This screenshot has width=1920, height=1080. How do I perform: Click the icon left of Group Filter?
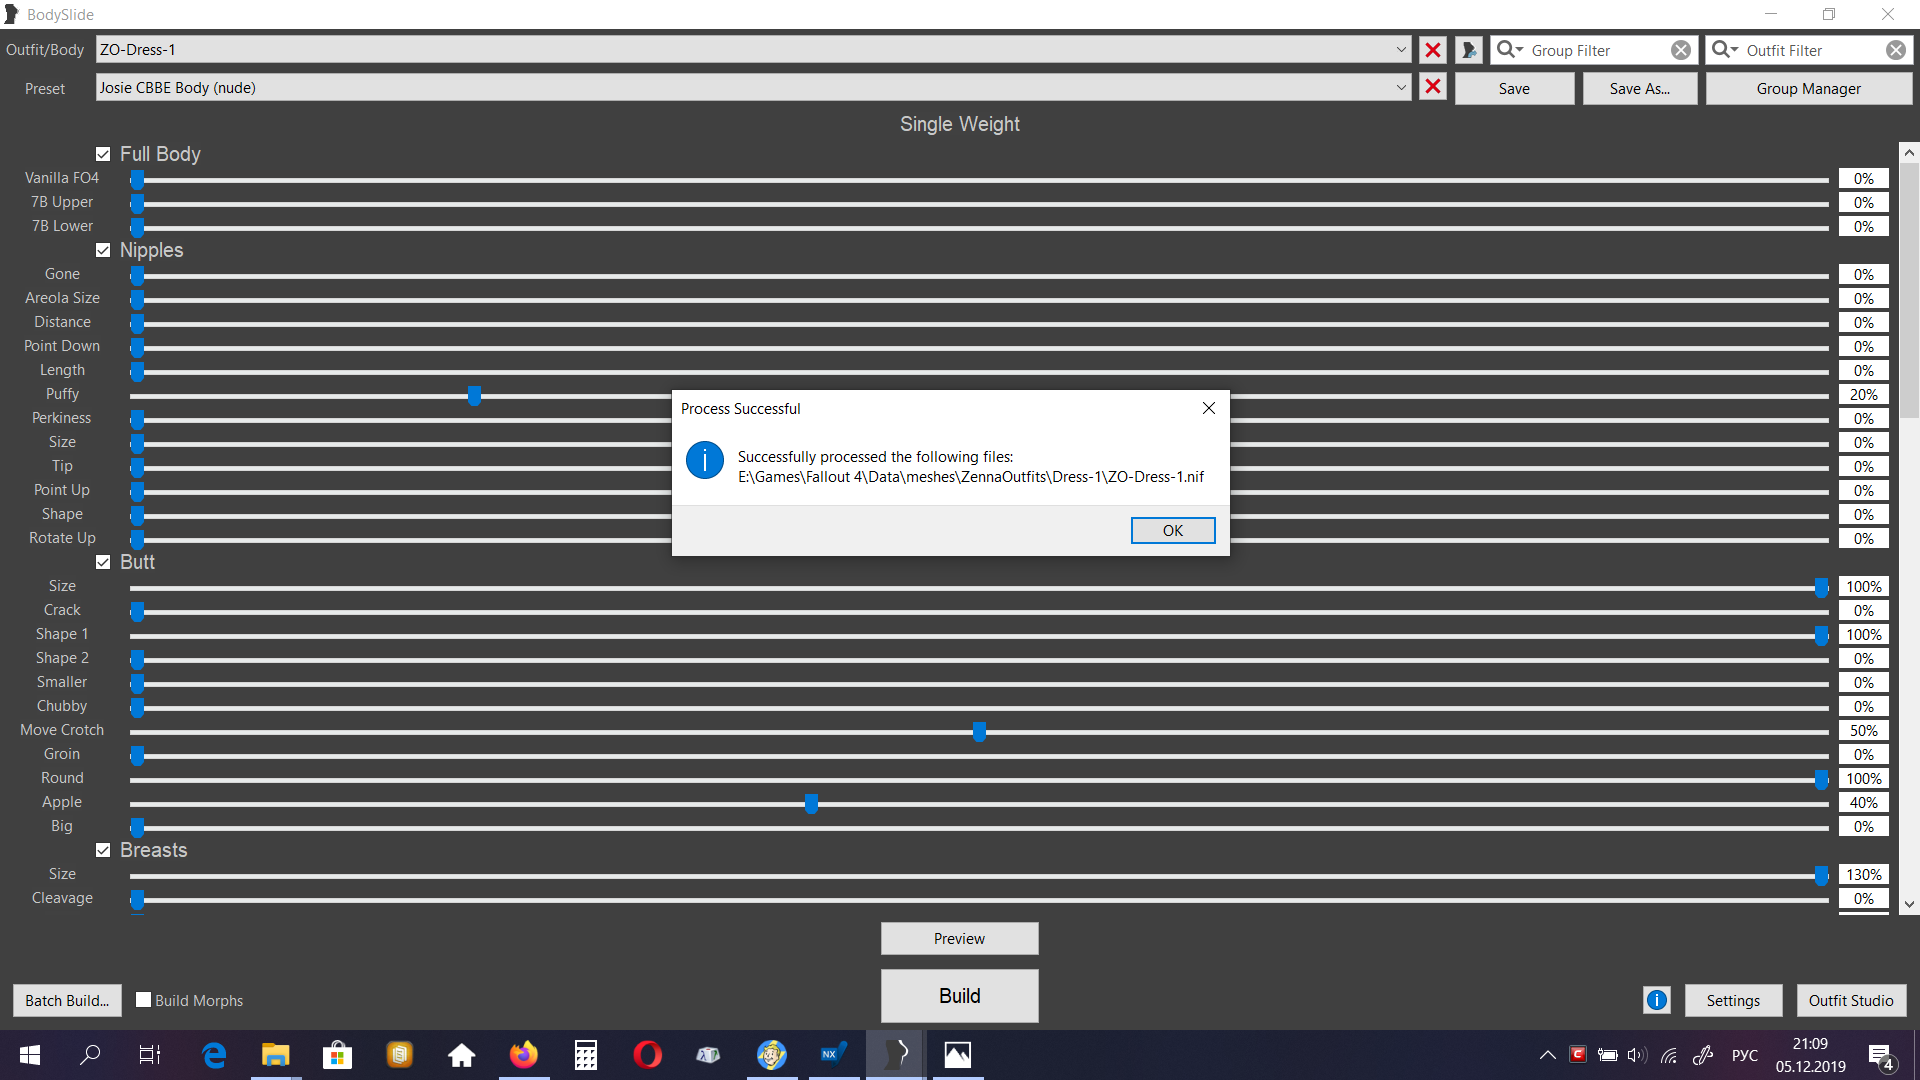click(1468, 50)
